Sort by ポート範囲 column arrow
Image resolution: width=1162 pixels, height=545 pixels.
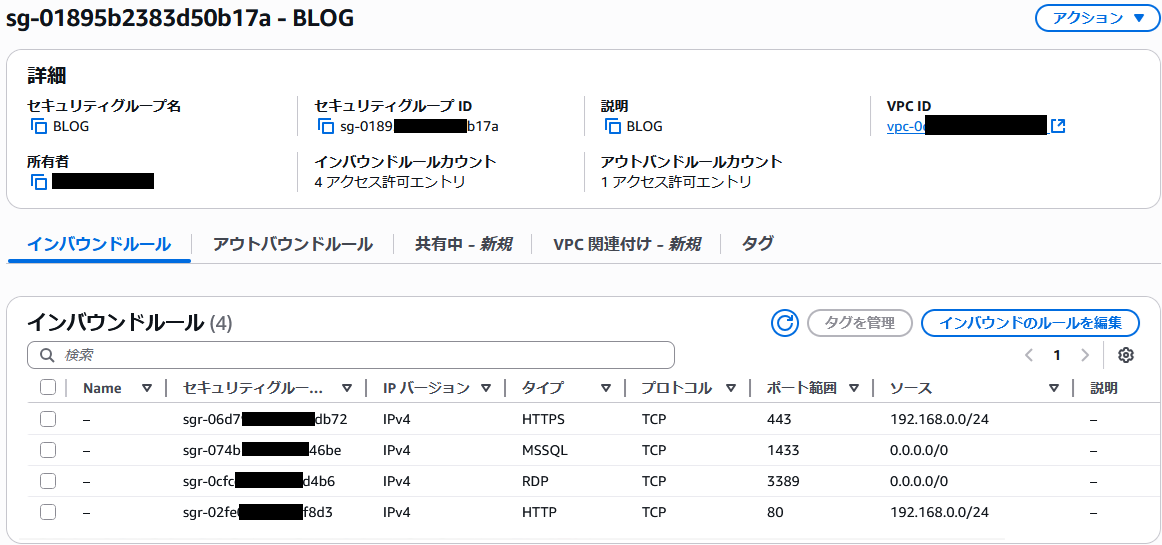pyautogui.click(x=856, y=388)
